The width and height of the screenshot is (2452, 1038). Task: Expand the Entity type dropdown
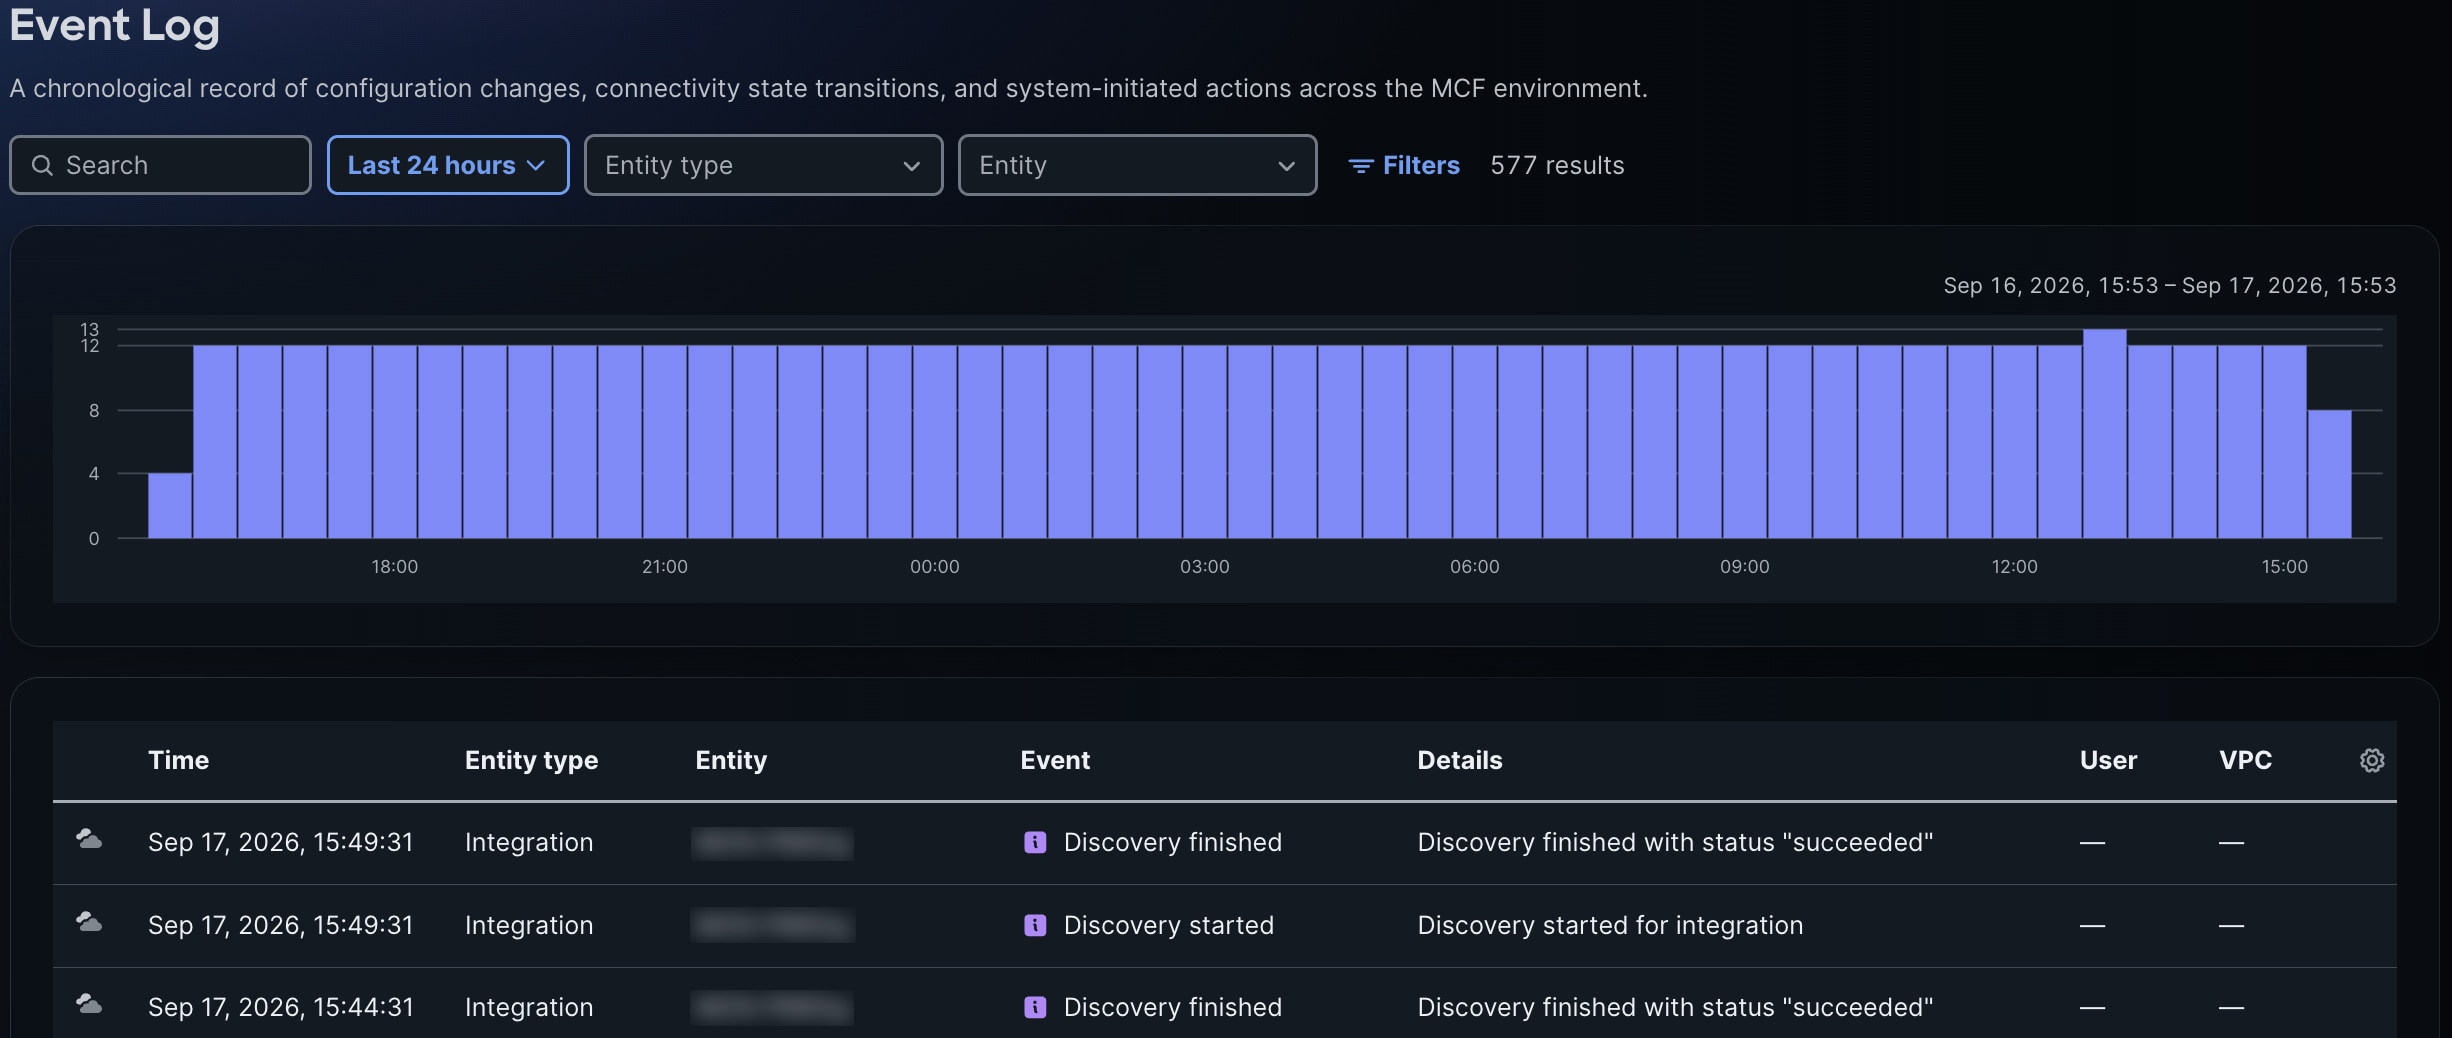pos(763,165)
